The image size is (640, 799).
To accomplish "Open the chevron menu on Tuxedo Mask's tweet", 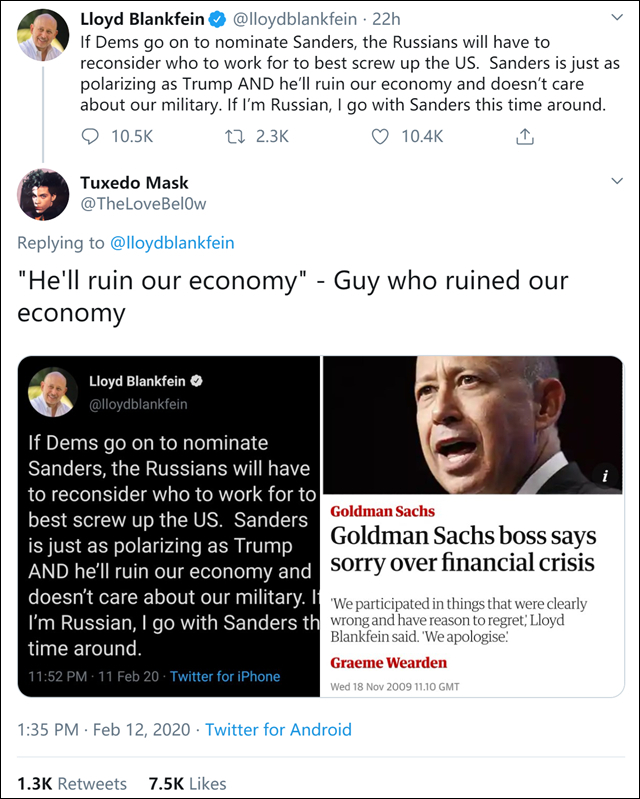I will click(616, 181).
